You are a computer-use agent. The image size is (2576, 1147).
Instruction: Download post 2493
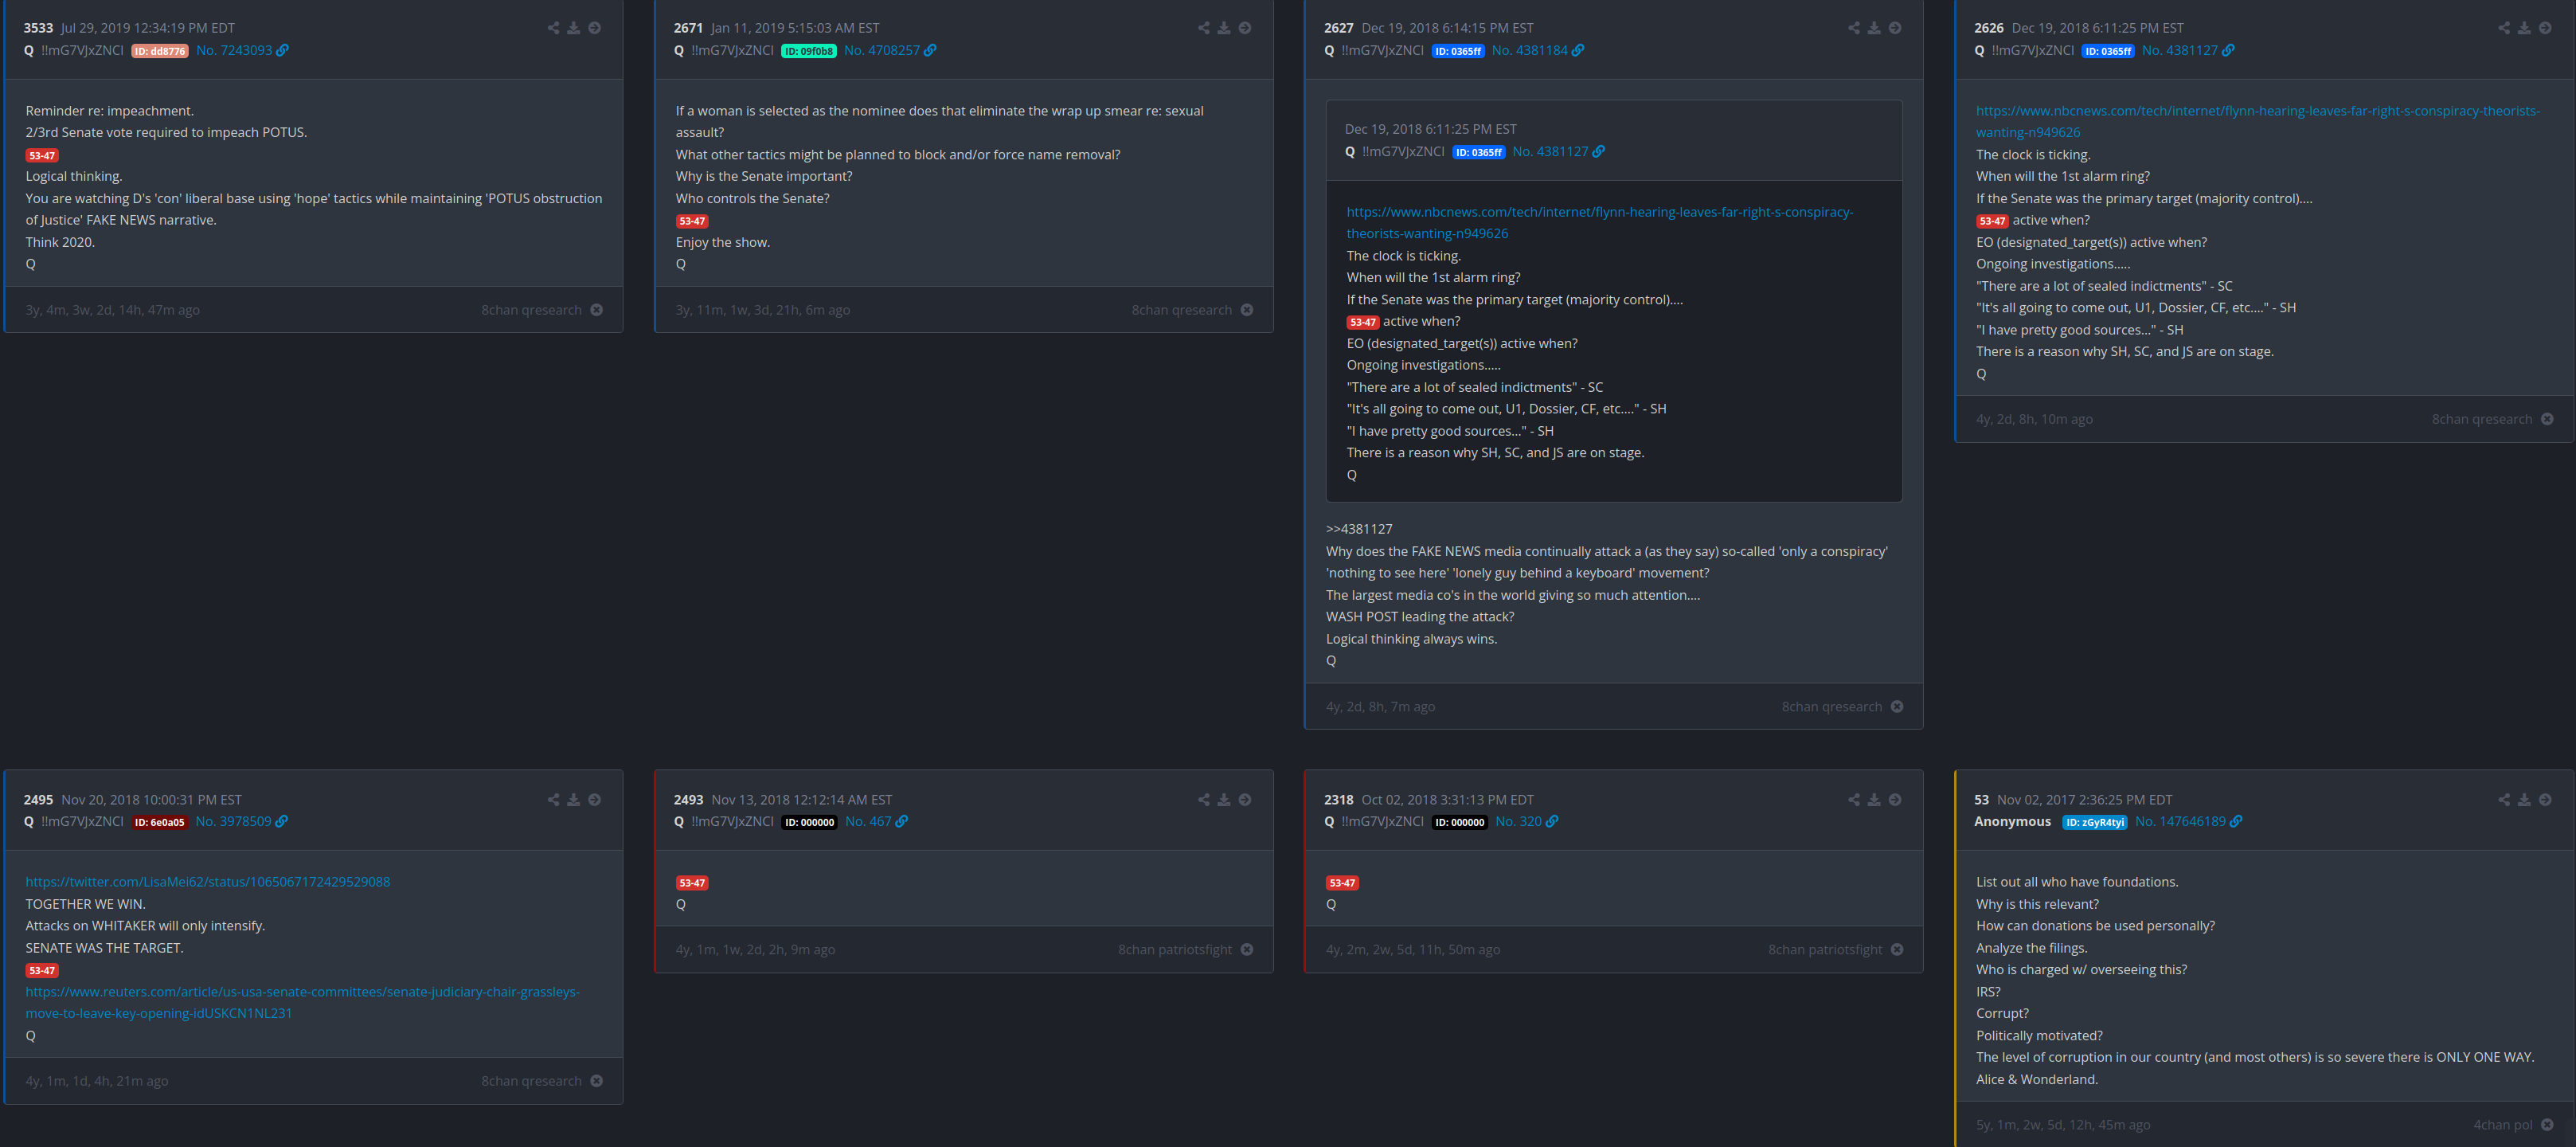point(1224,800)
